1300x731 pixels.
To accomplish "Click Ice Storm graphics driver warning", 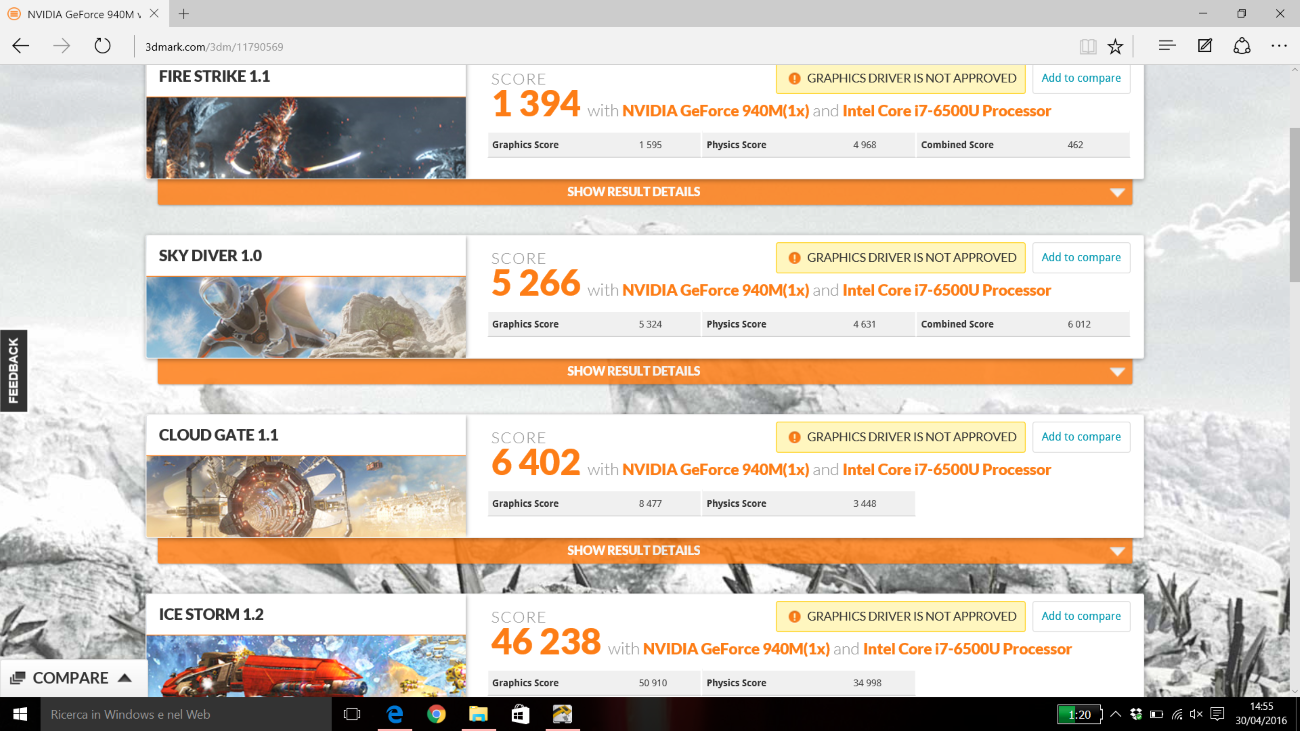I will [901, 616].
